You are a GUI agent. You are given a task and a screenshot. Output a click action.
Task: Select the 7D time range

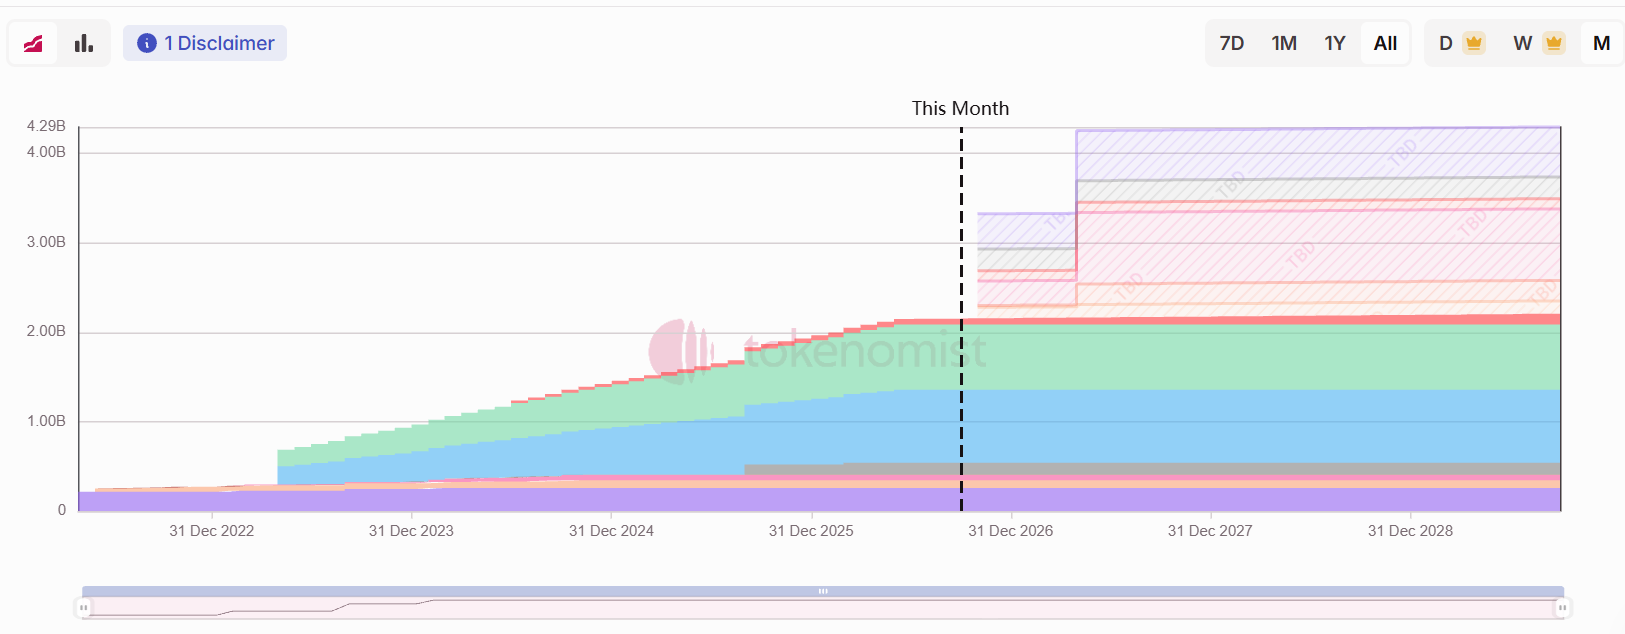1232,43
